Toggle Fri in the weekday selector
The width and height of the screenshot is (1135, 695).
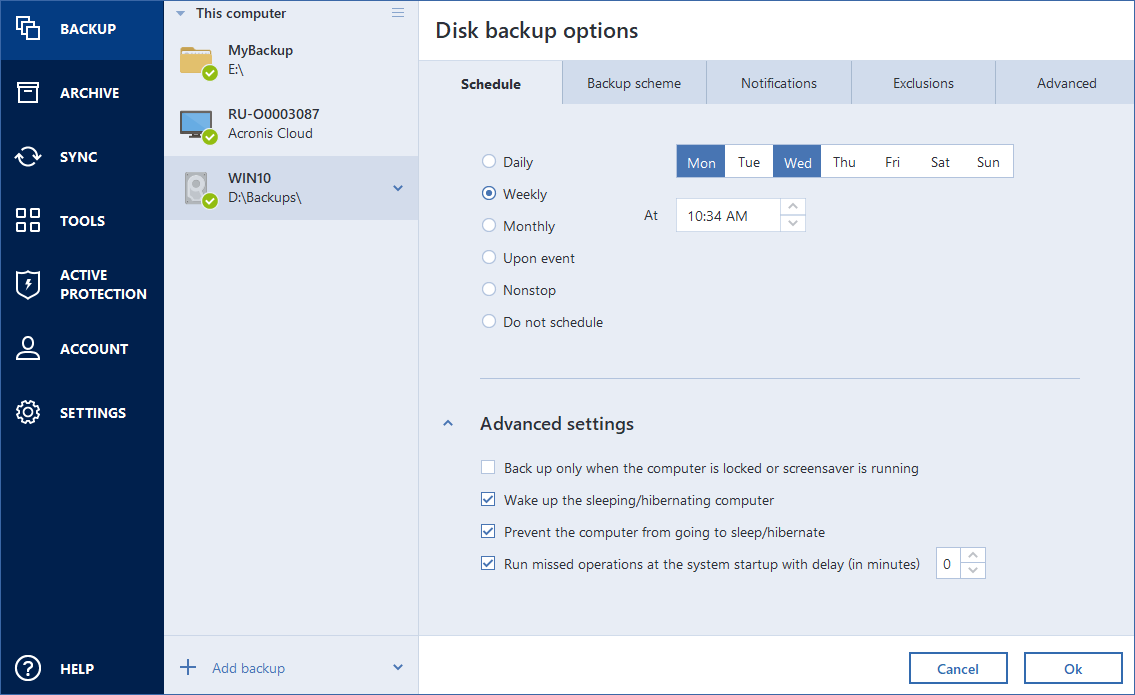[892, 162]
